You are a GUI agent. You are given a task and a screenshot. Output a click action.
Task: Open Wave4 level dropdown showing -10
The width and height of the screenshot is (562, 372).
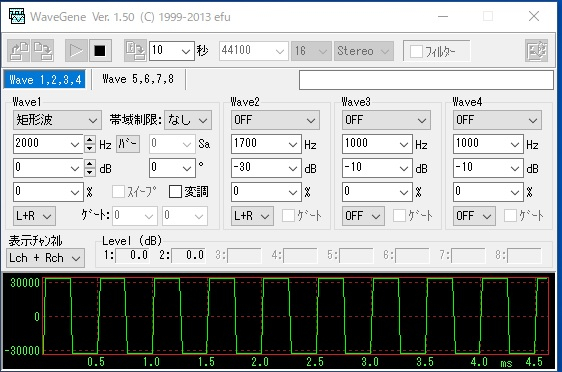click(515, 168)
